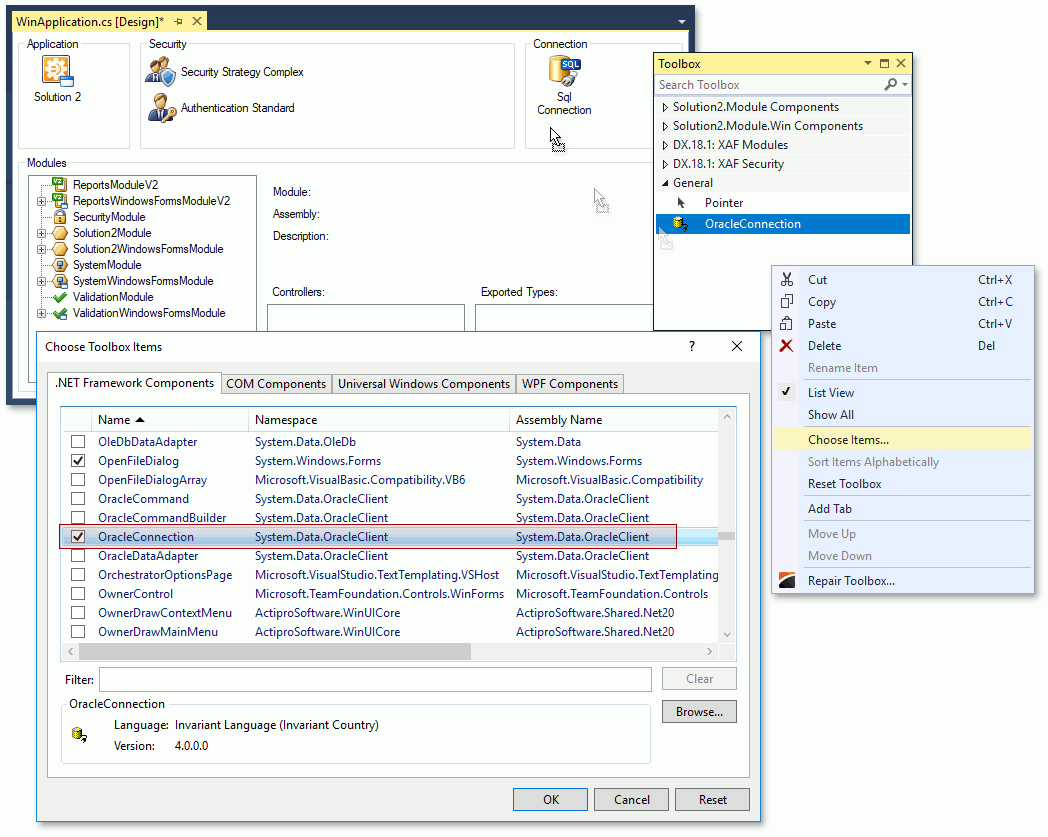Enable the OracleCommand checkbox

[x=77, y=498]
